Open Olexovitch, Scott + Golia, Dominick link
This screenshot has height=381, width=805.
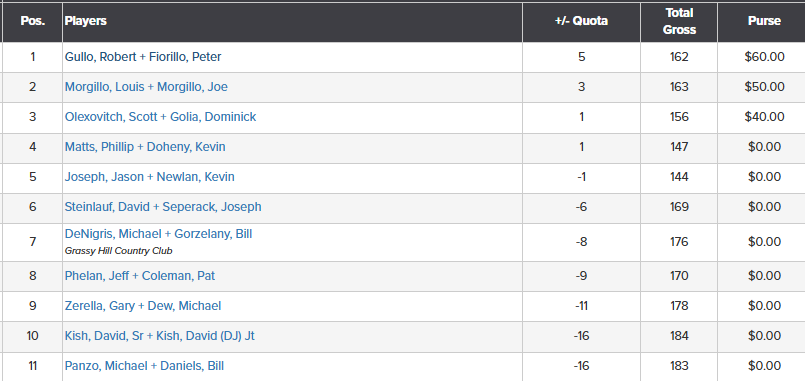click(x=160, y=117)
